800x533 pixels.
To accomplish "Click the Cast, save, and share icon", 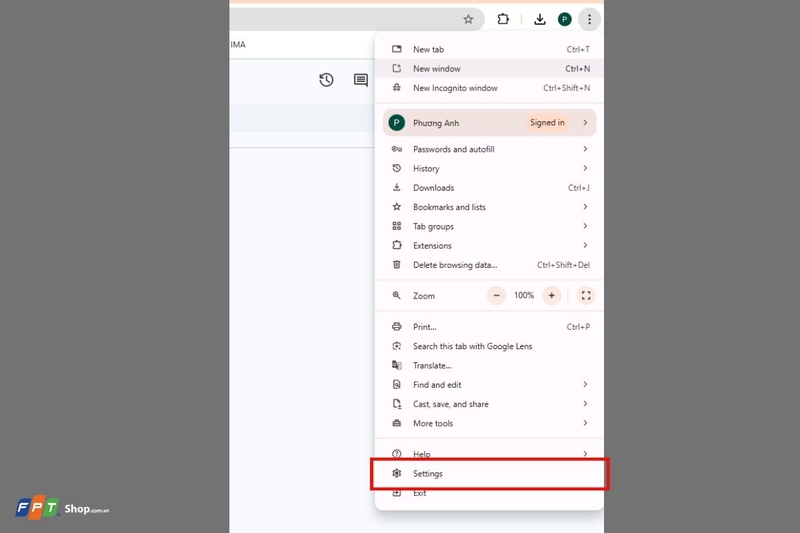I will [396, 404].
